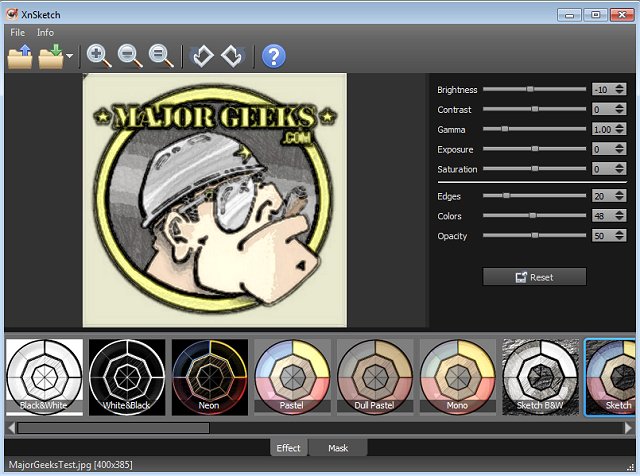Increase Edges with spinner up arrow
Viewport: 640px width, 476px height.
click(620, 193)
